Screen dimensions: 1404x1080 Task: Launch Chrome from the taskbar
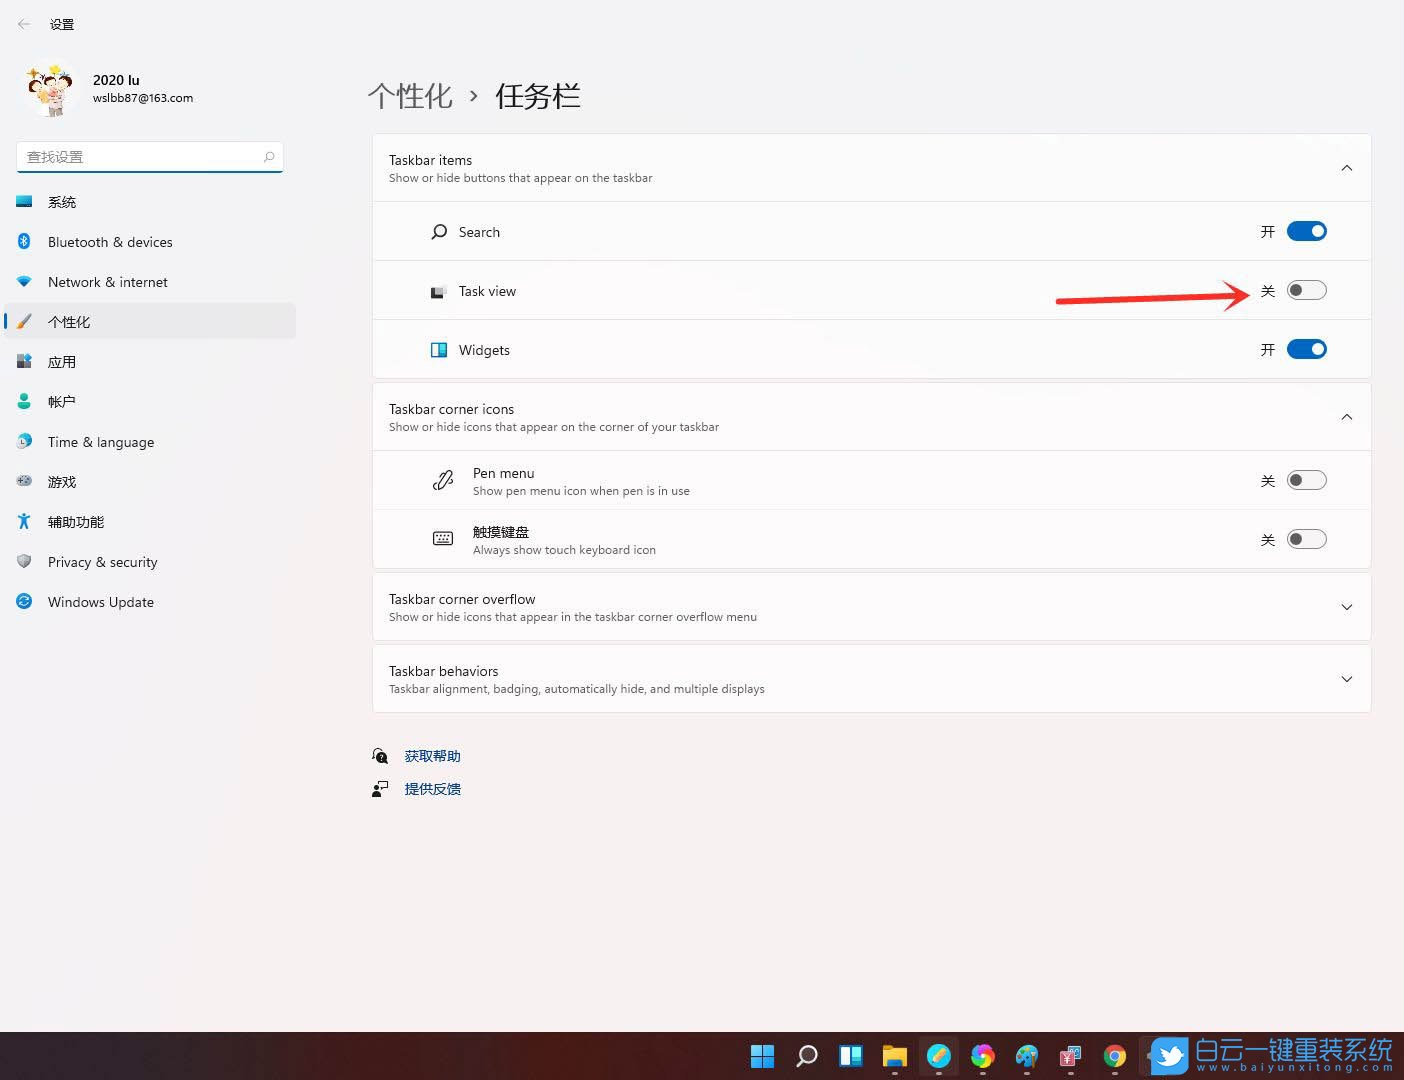coord(1114,1055)
